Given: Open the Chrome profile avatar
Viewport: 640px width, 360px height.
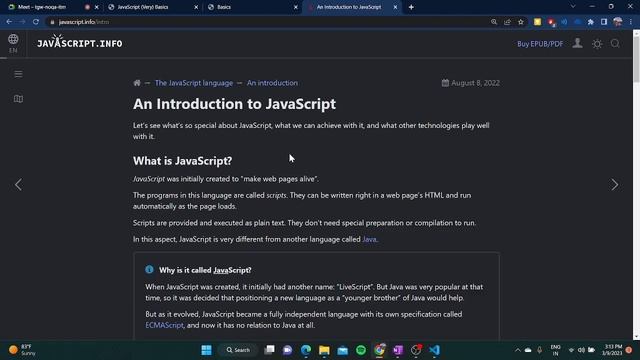Looking at the screenshot, I should point(618,22).
